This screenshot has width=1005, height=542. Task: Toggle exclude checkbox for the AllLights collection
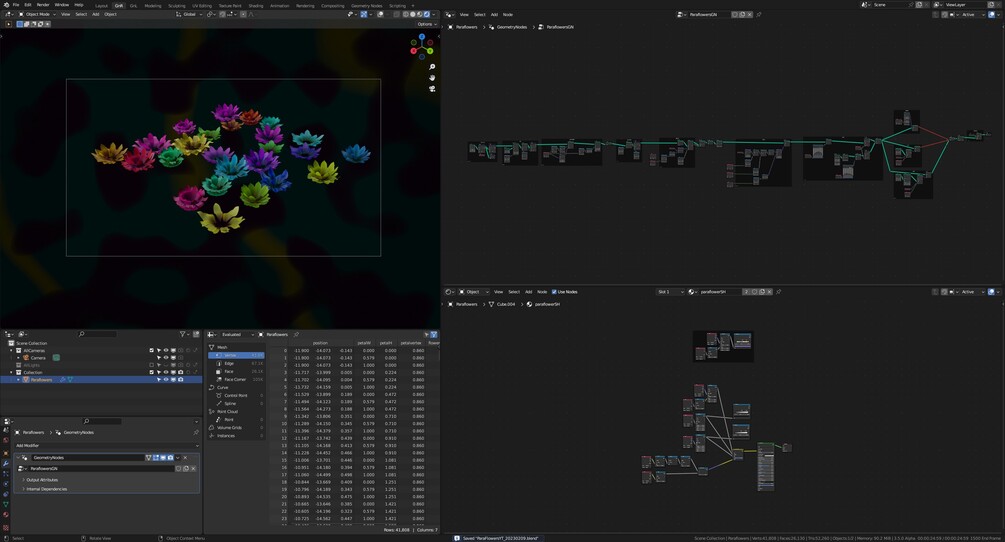tap(151, 365)
